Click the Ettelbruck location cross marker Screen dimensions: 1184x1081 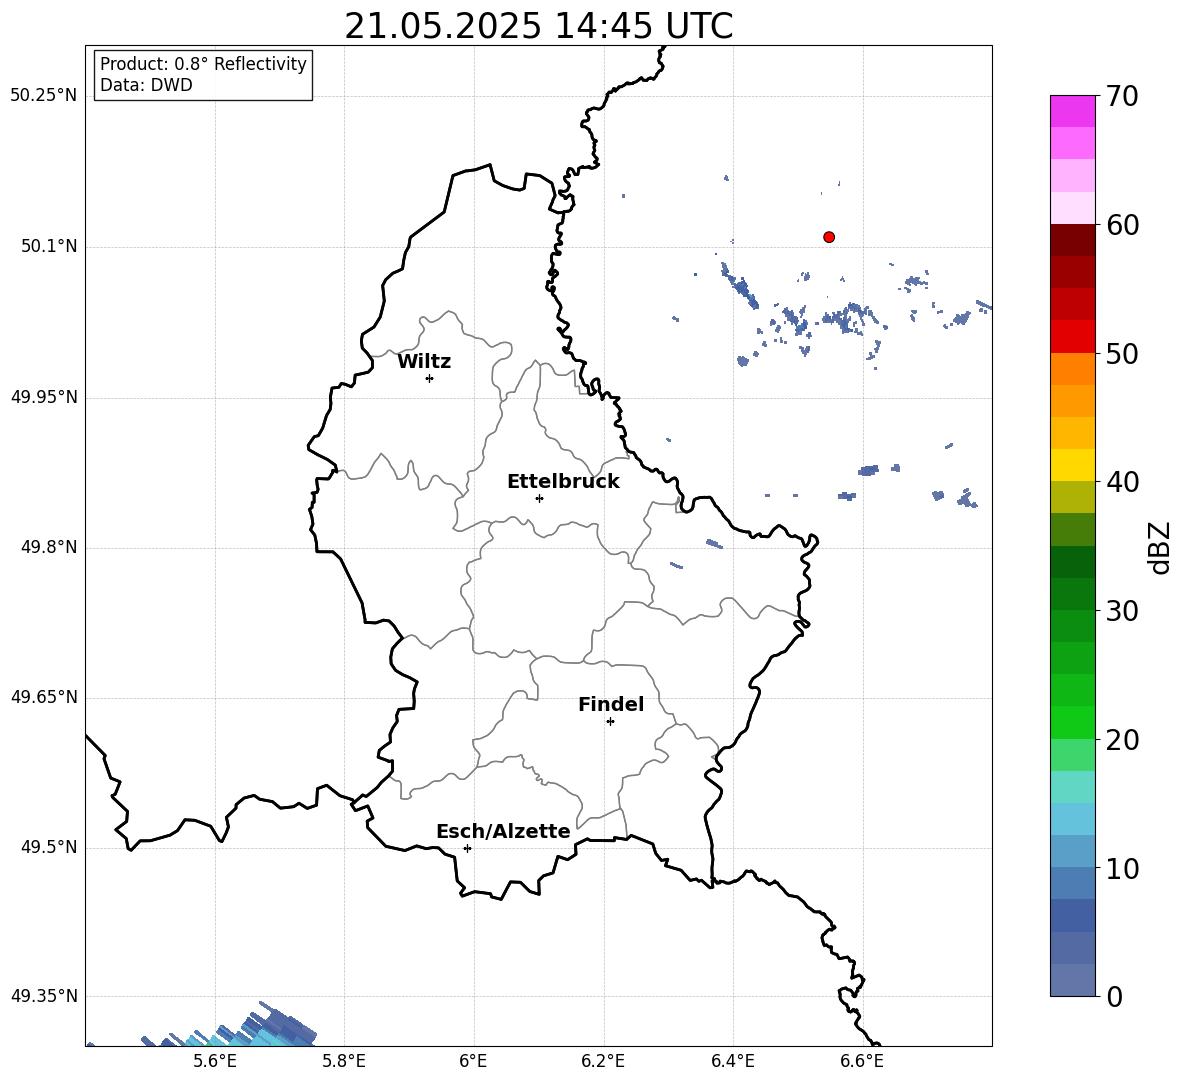pos(539,498)
